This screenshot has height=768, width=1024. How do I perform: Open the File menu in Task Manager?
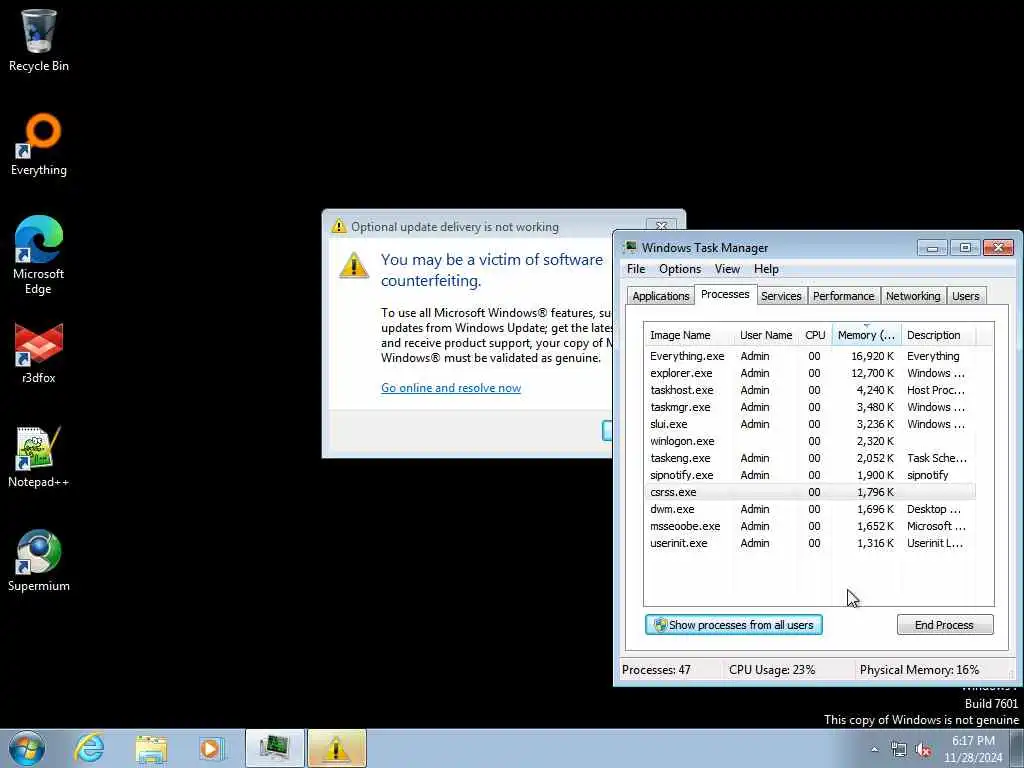click(x=636, y=269)
